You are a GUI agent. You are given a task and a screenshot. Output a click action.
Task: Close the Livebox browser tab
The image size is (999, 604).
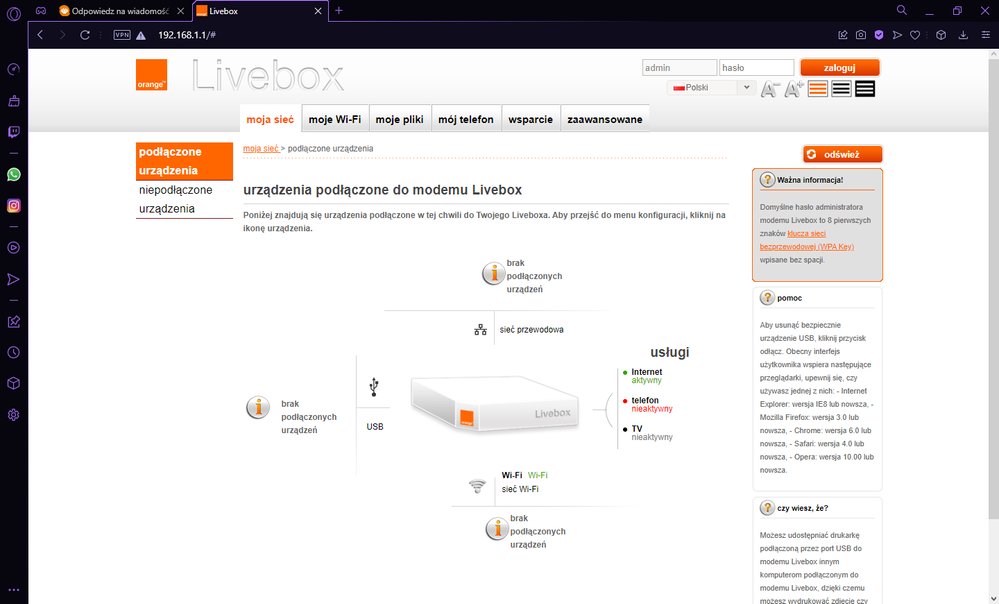(318, 11)
